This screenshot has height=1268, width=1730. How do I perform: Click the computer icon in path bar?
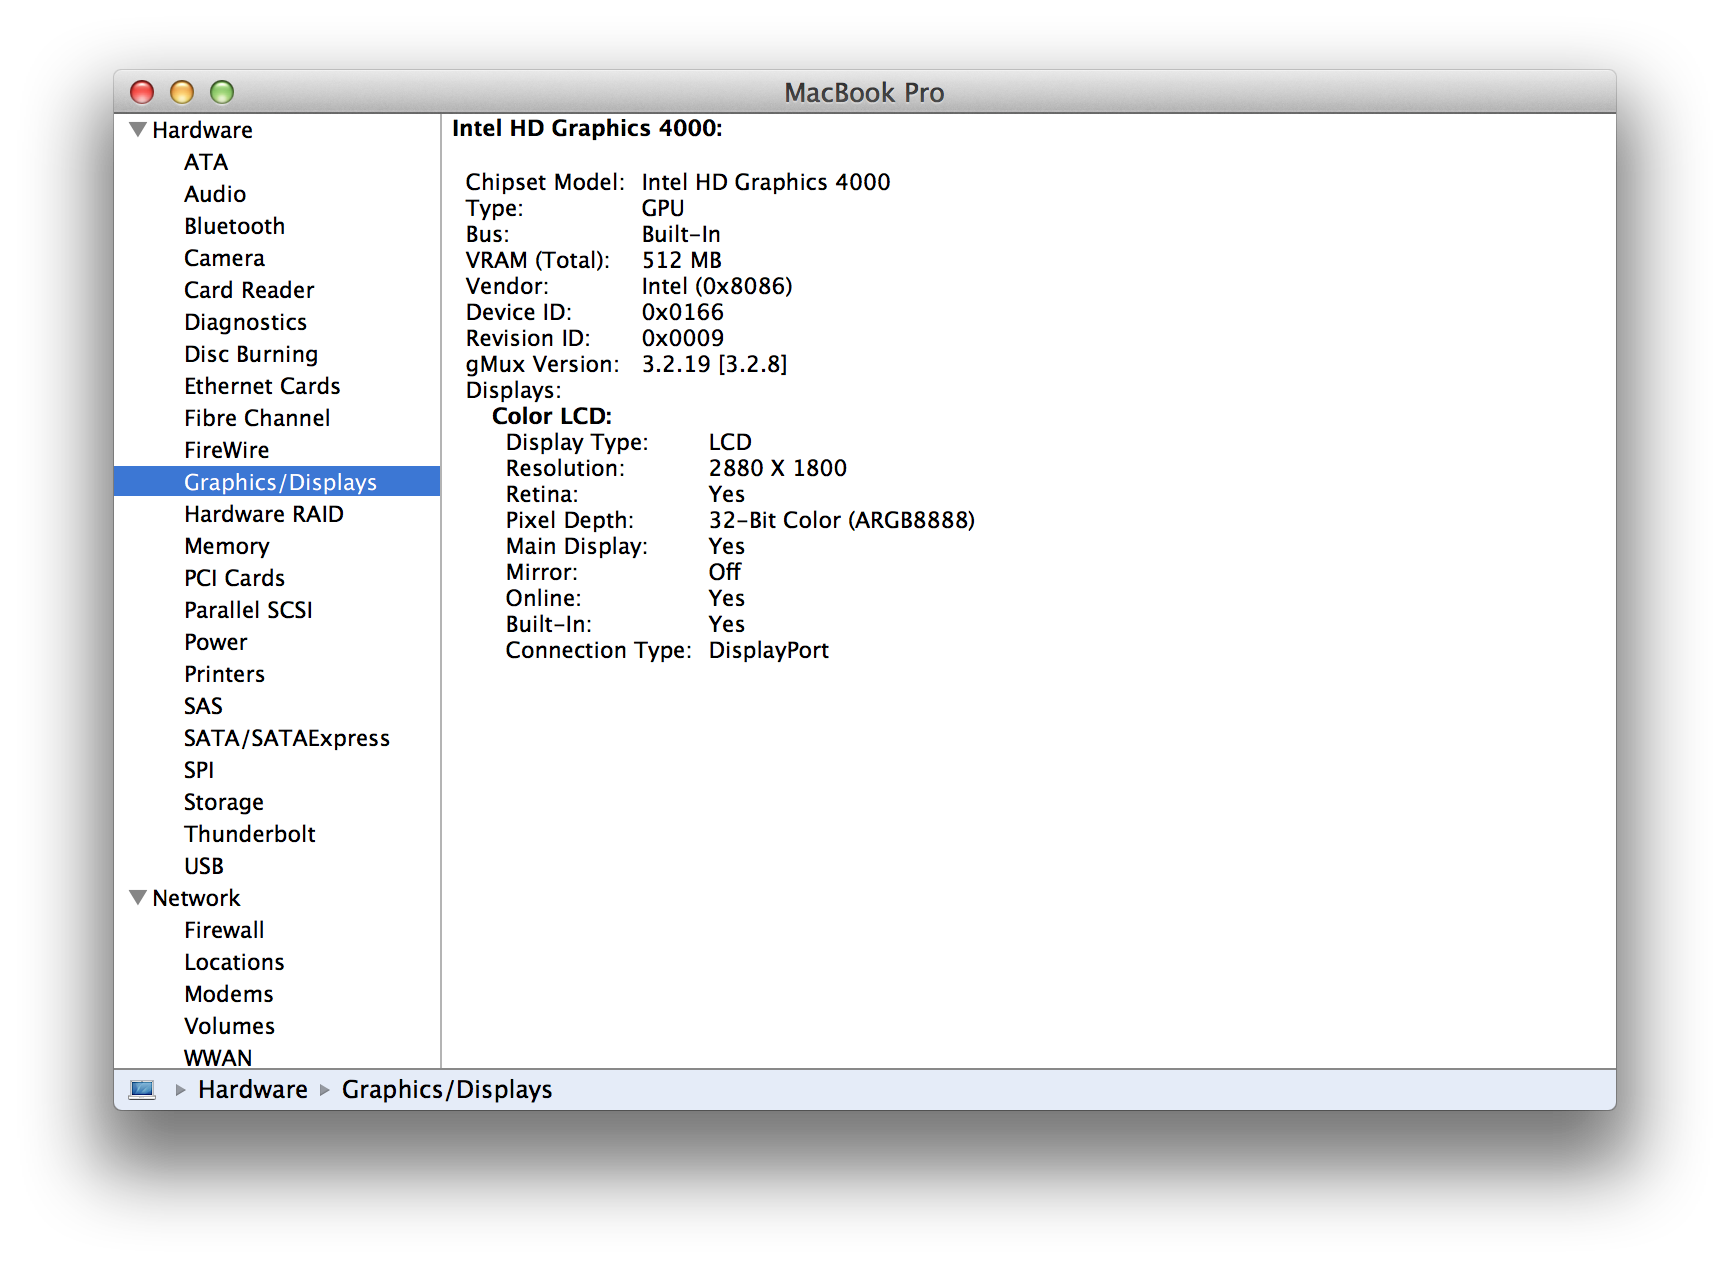coord(142,1089)
